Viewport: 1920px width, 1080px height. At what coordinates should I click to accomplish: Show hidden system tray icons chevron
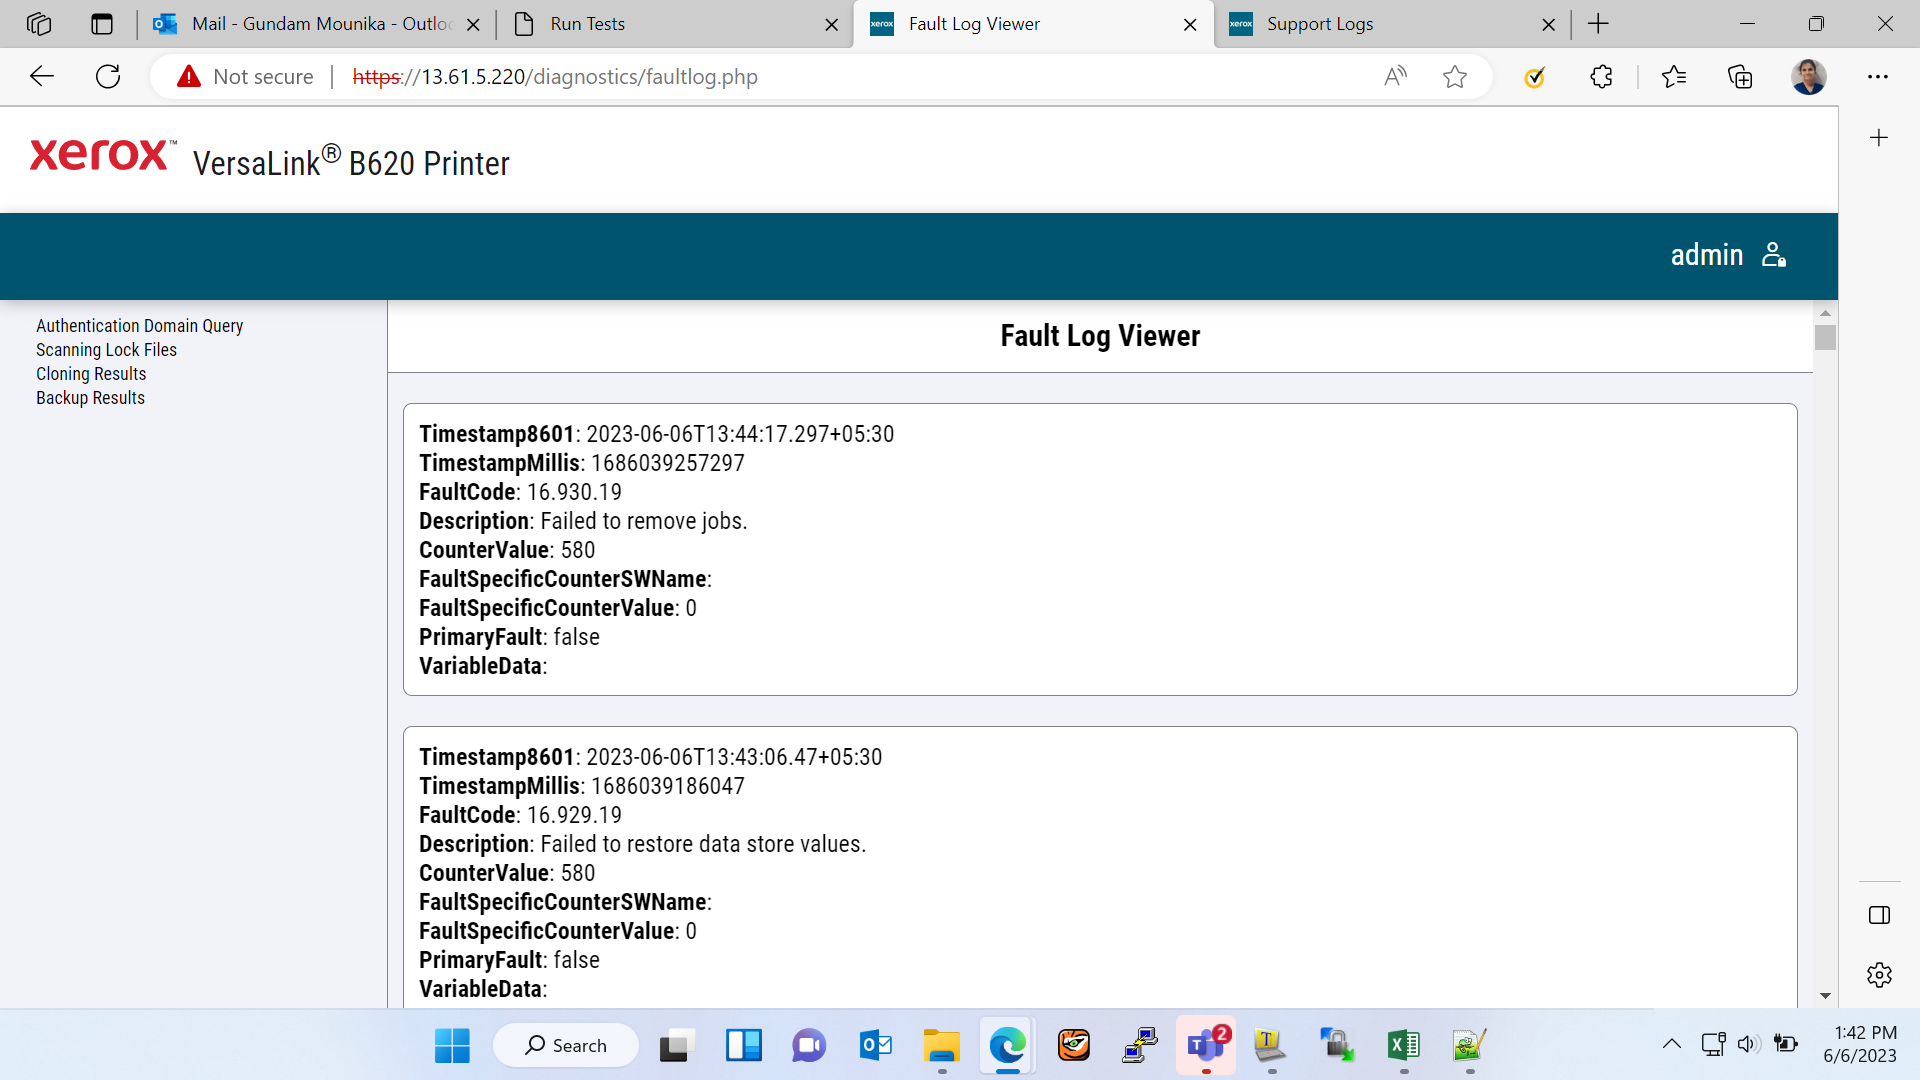(x=1671, y=1044)
